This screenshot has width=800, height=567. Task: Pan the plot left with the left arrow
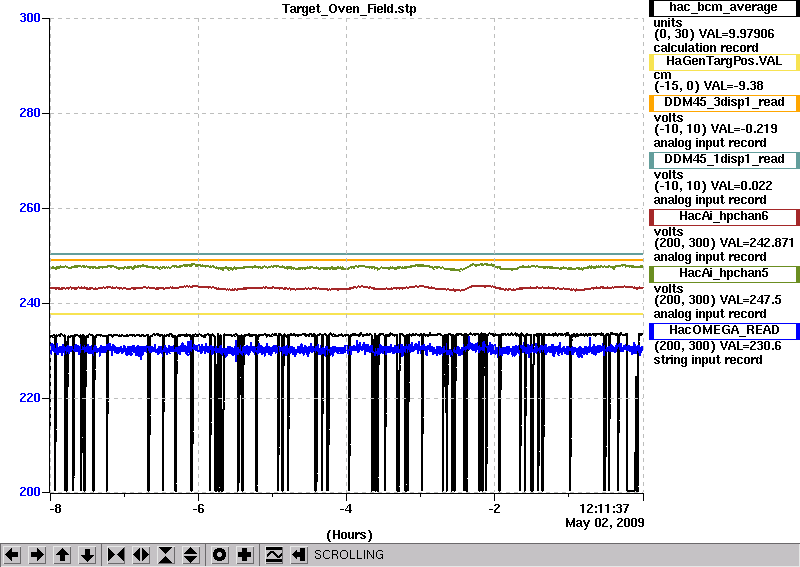[12, 555]
